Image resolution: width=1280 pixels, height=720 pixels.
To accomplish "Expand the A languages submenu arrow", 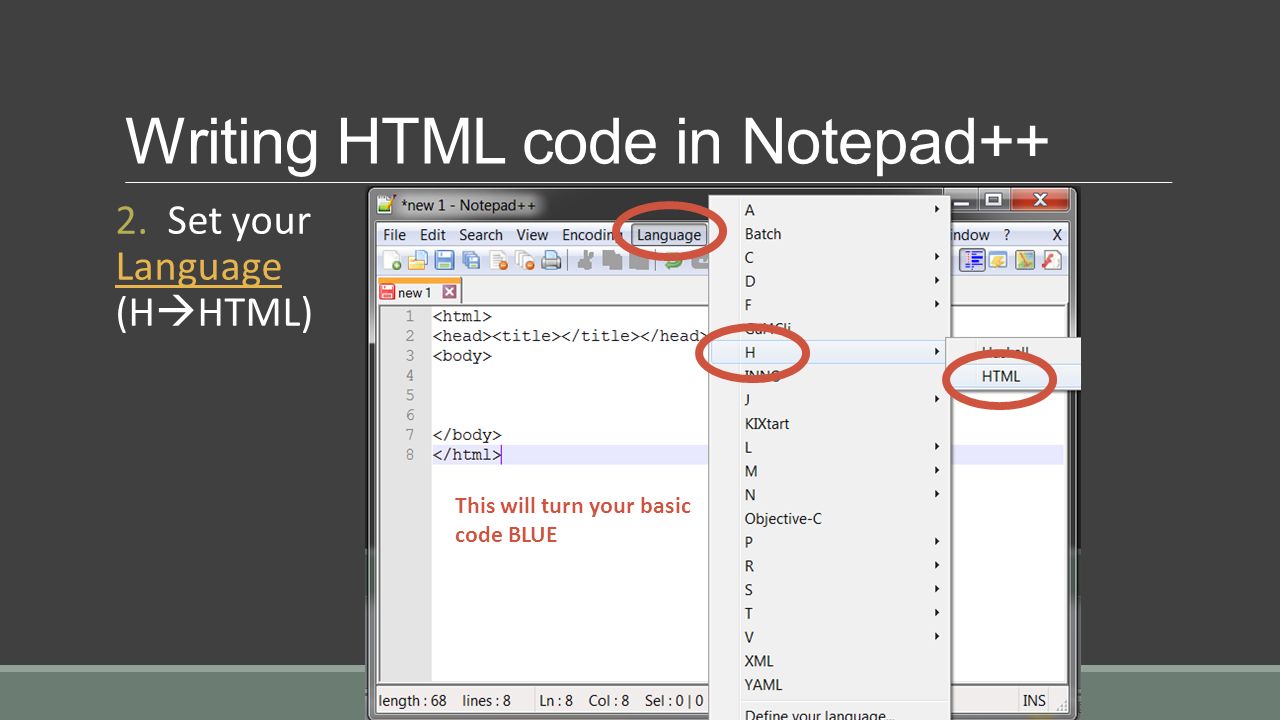I will 937,210.
